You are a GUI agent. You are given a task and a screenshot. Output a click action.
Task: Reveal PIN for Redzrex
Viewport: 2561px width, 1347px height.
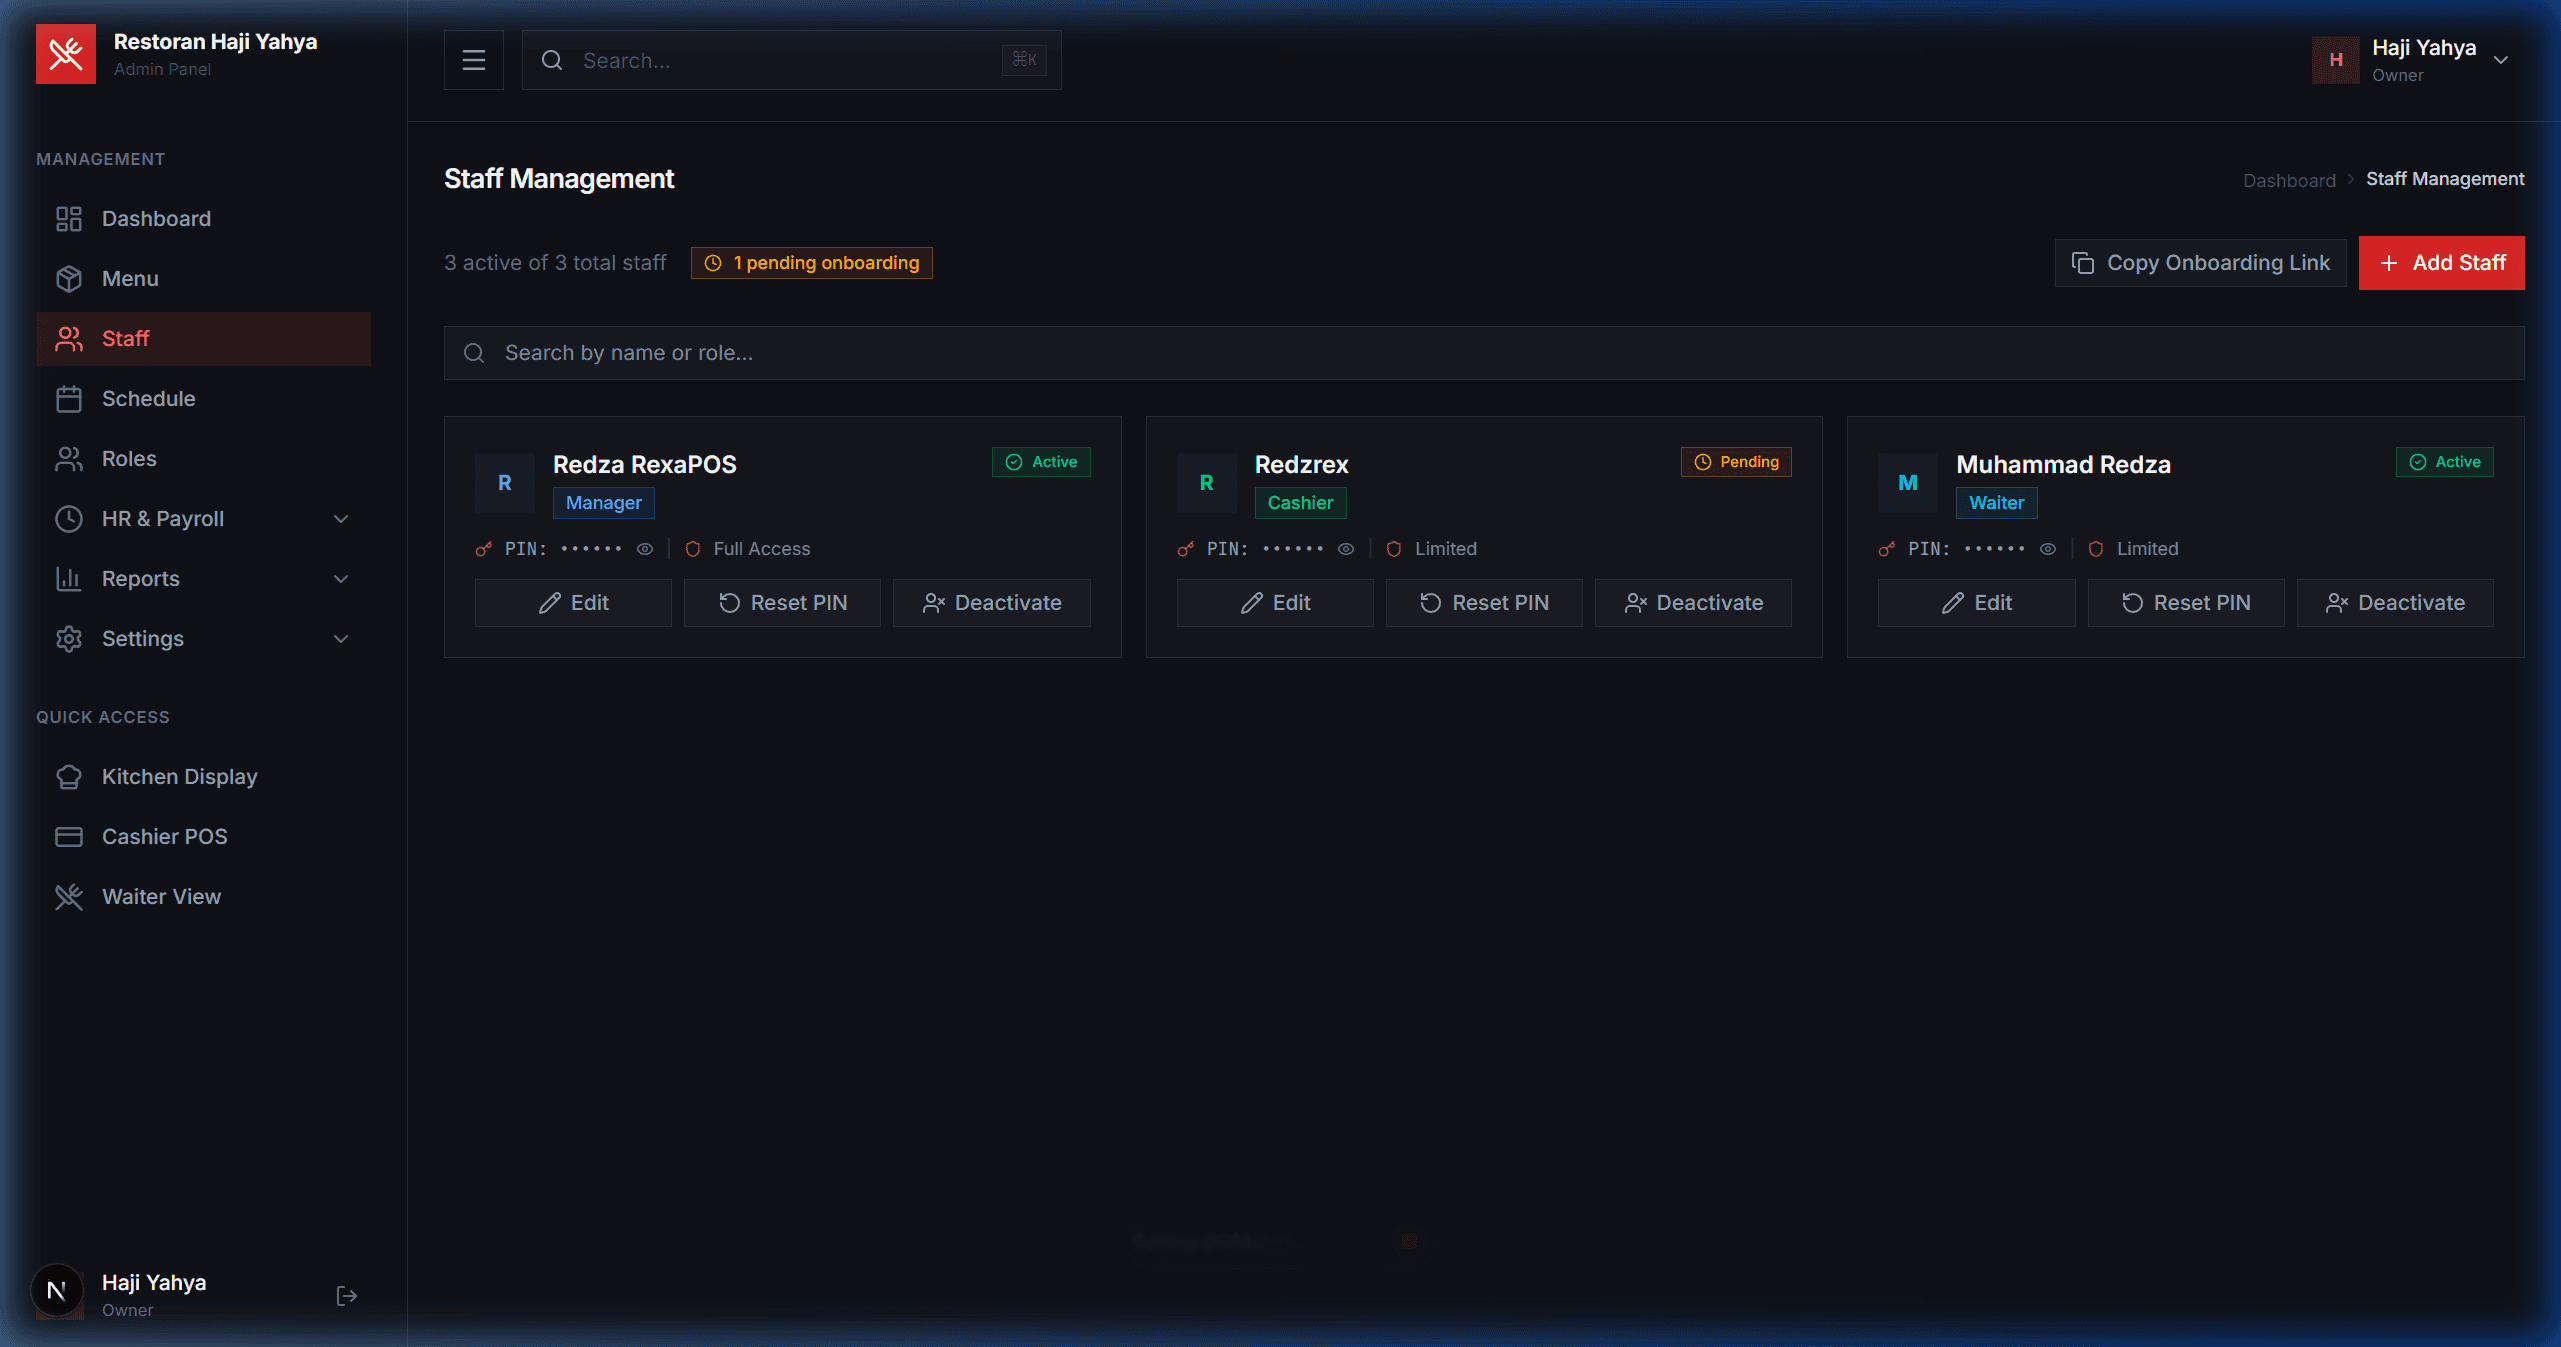pos(1346,549)
